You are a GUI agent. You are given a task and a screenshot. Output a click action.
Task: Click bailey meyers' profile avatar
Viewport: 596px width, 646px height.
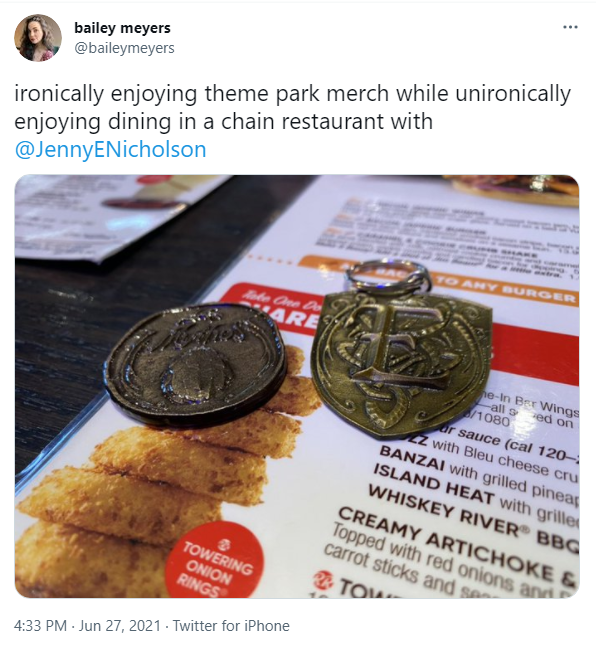tap(38, 38)
